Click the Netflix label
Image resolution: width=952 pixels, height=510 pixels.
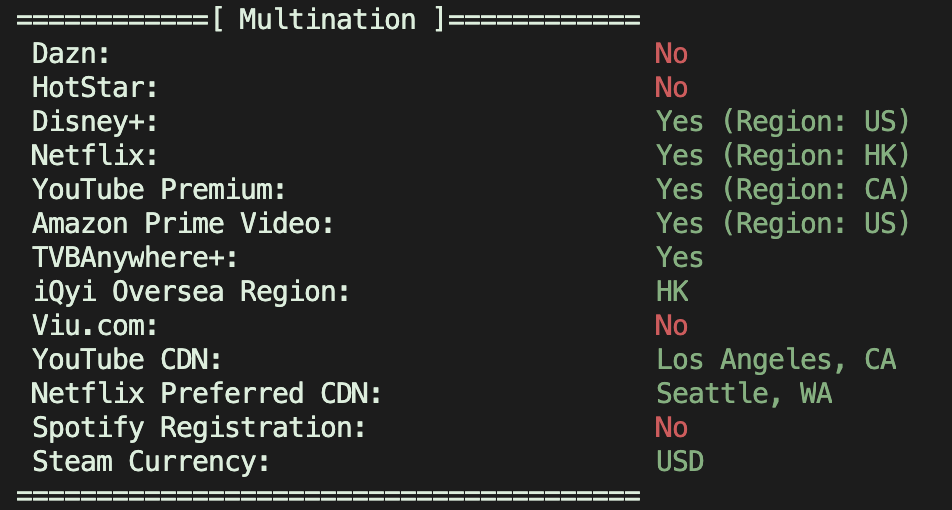pos(95,156)
